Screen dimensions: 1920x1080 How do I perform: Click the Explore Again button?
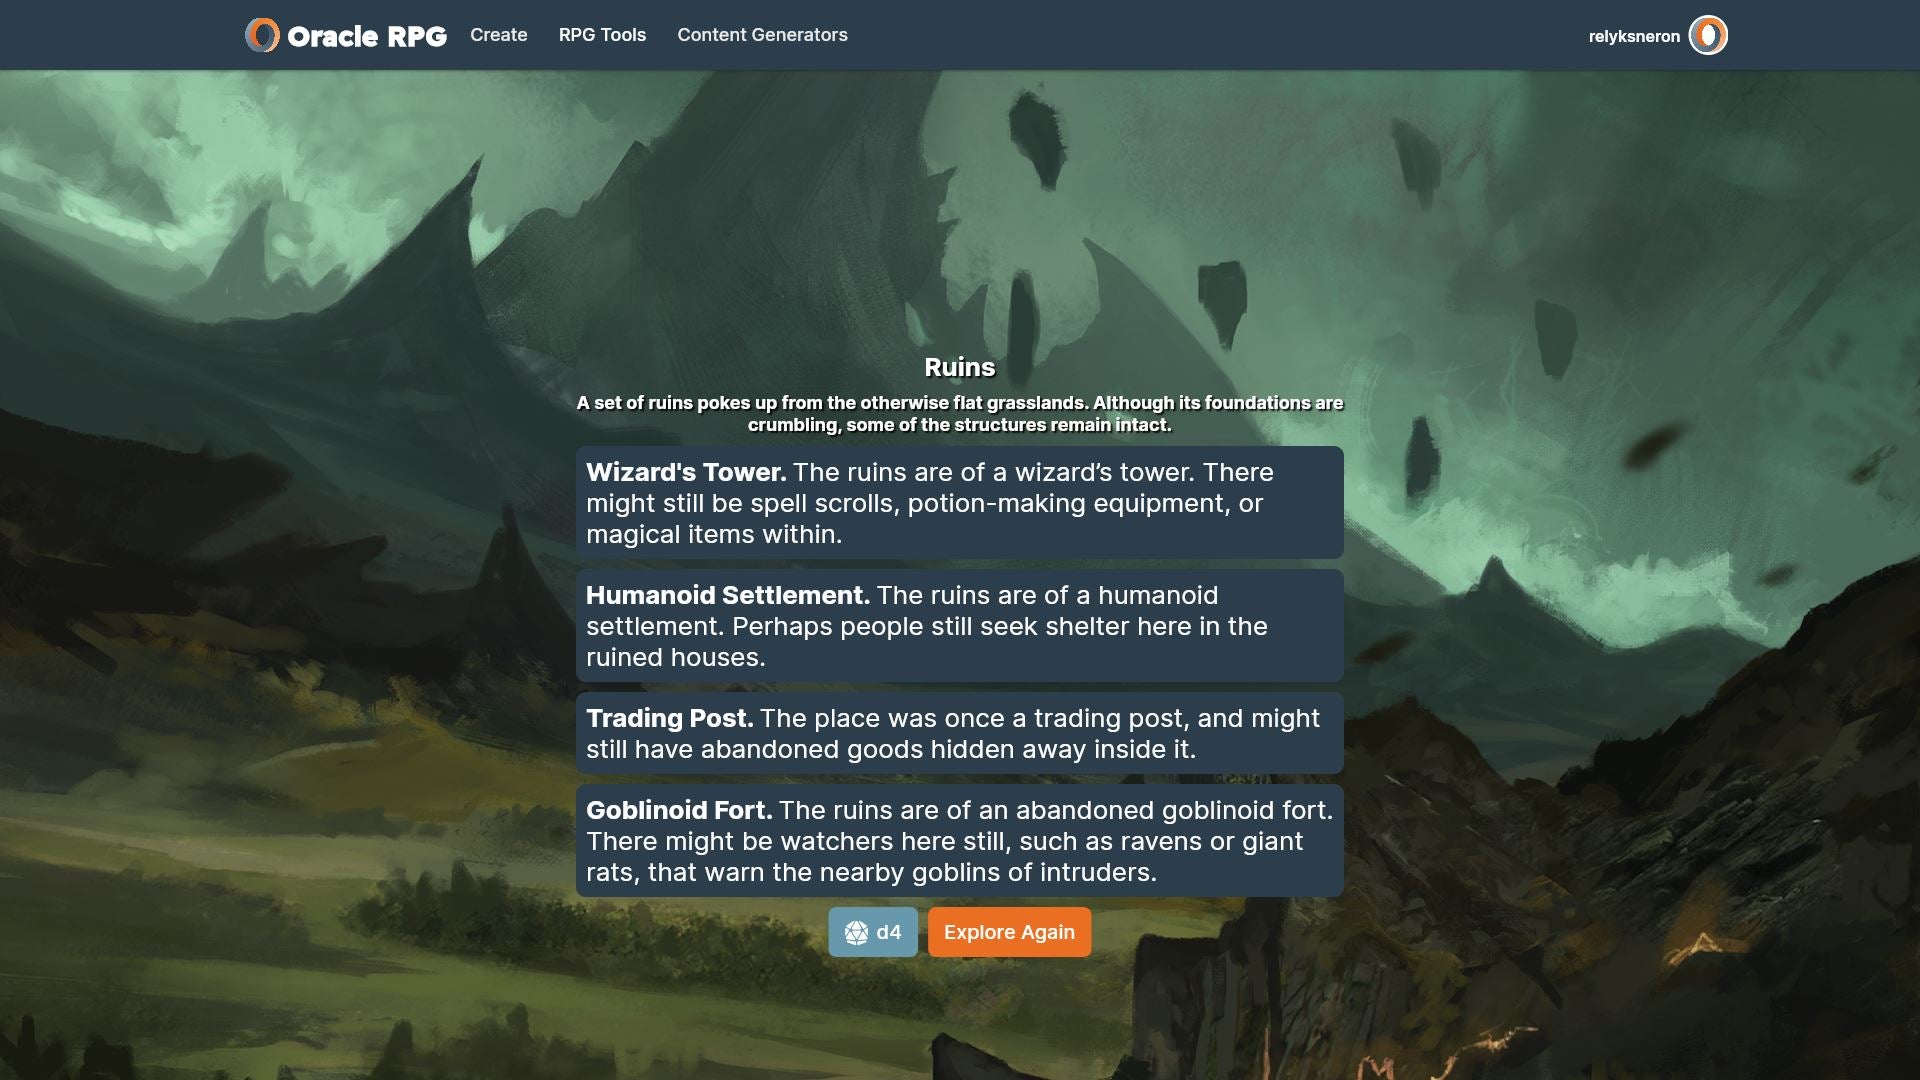(x=1009, y=932)
